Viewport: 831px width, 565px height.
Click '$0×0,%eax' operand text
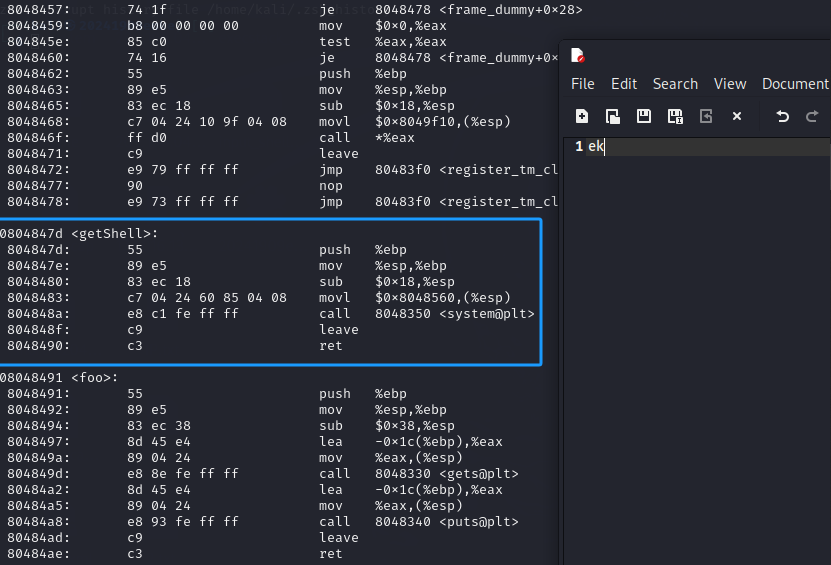coord(411,26)
